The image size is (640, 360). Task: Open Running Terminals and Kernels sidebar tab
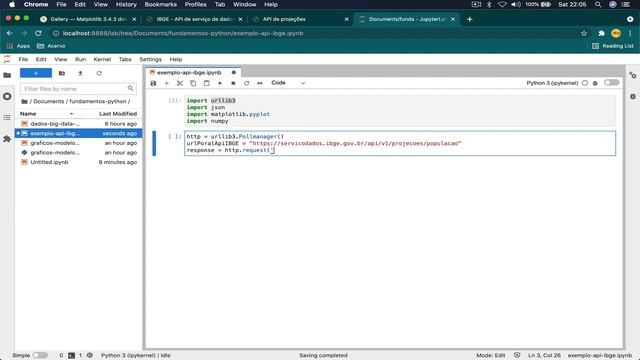(x=7, y=96)
